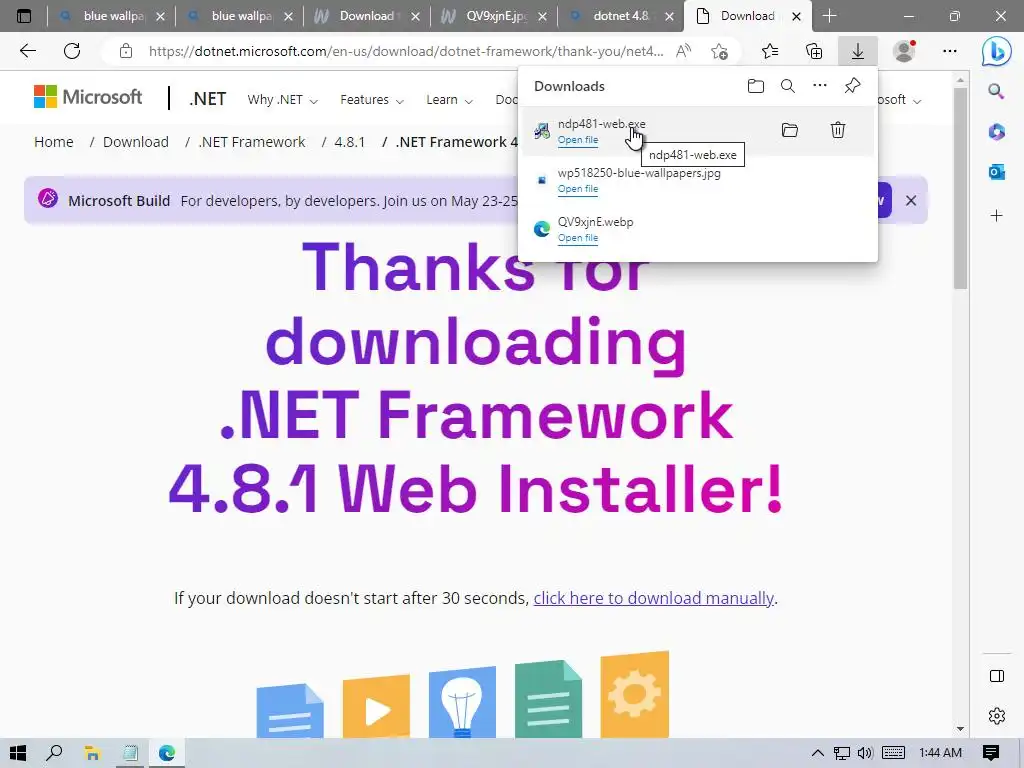The height and width of the screenshot is (768, 1024).
Task: Click the QV9xjnE.webp file name
Action: click(596, 222)
